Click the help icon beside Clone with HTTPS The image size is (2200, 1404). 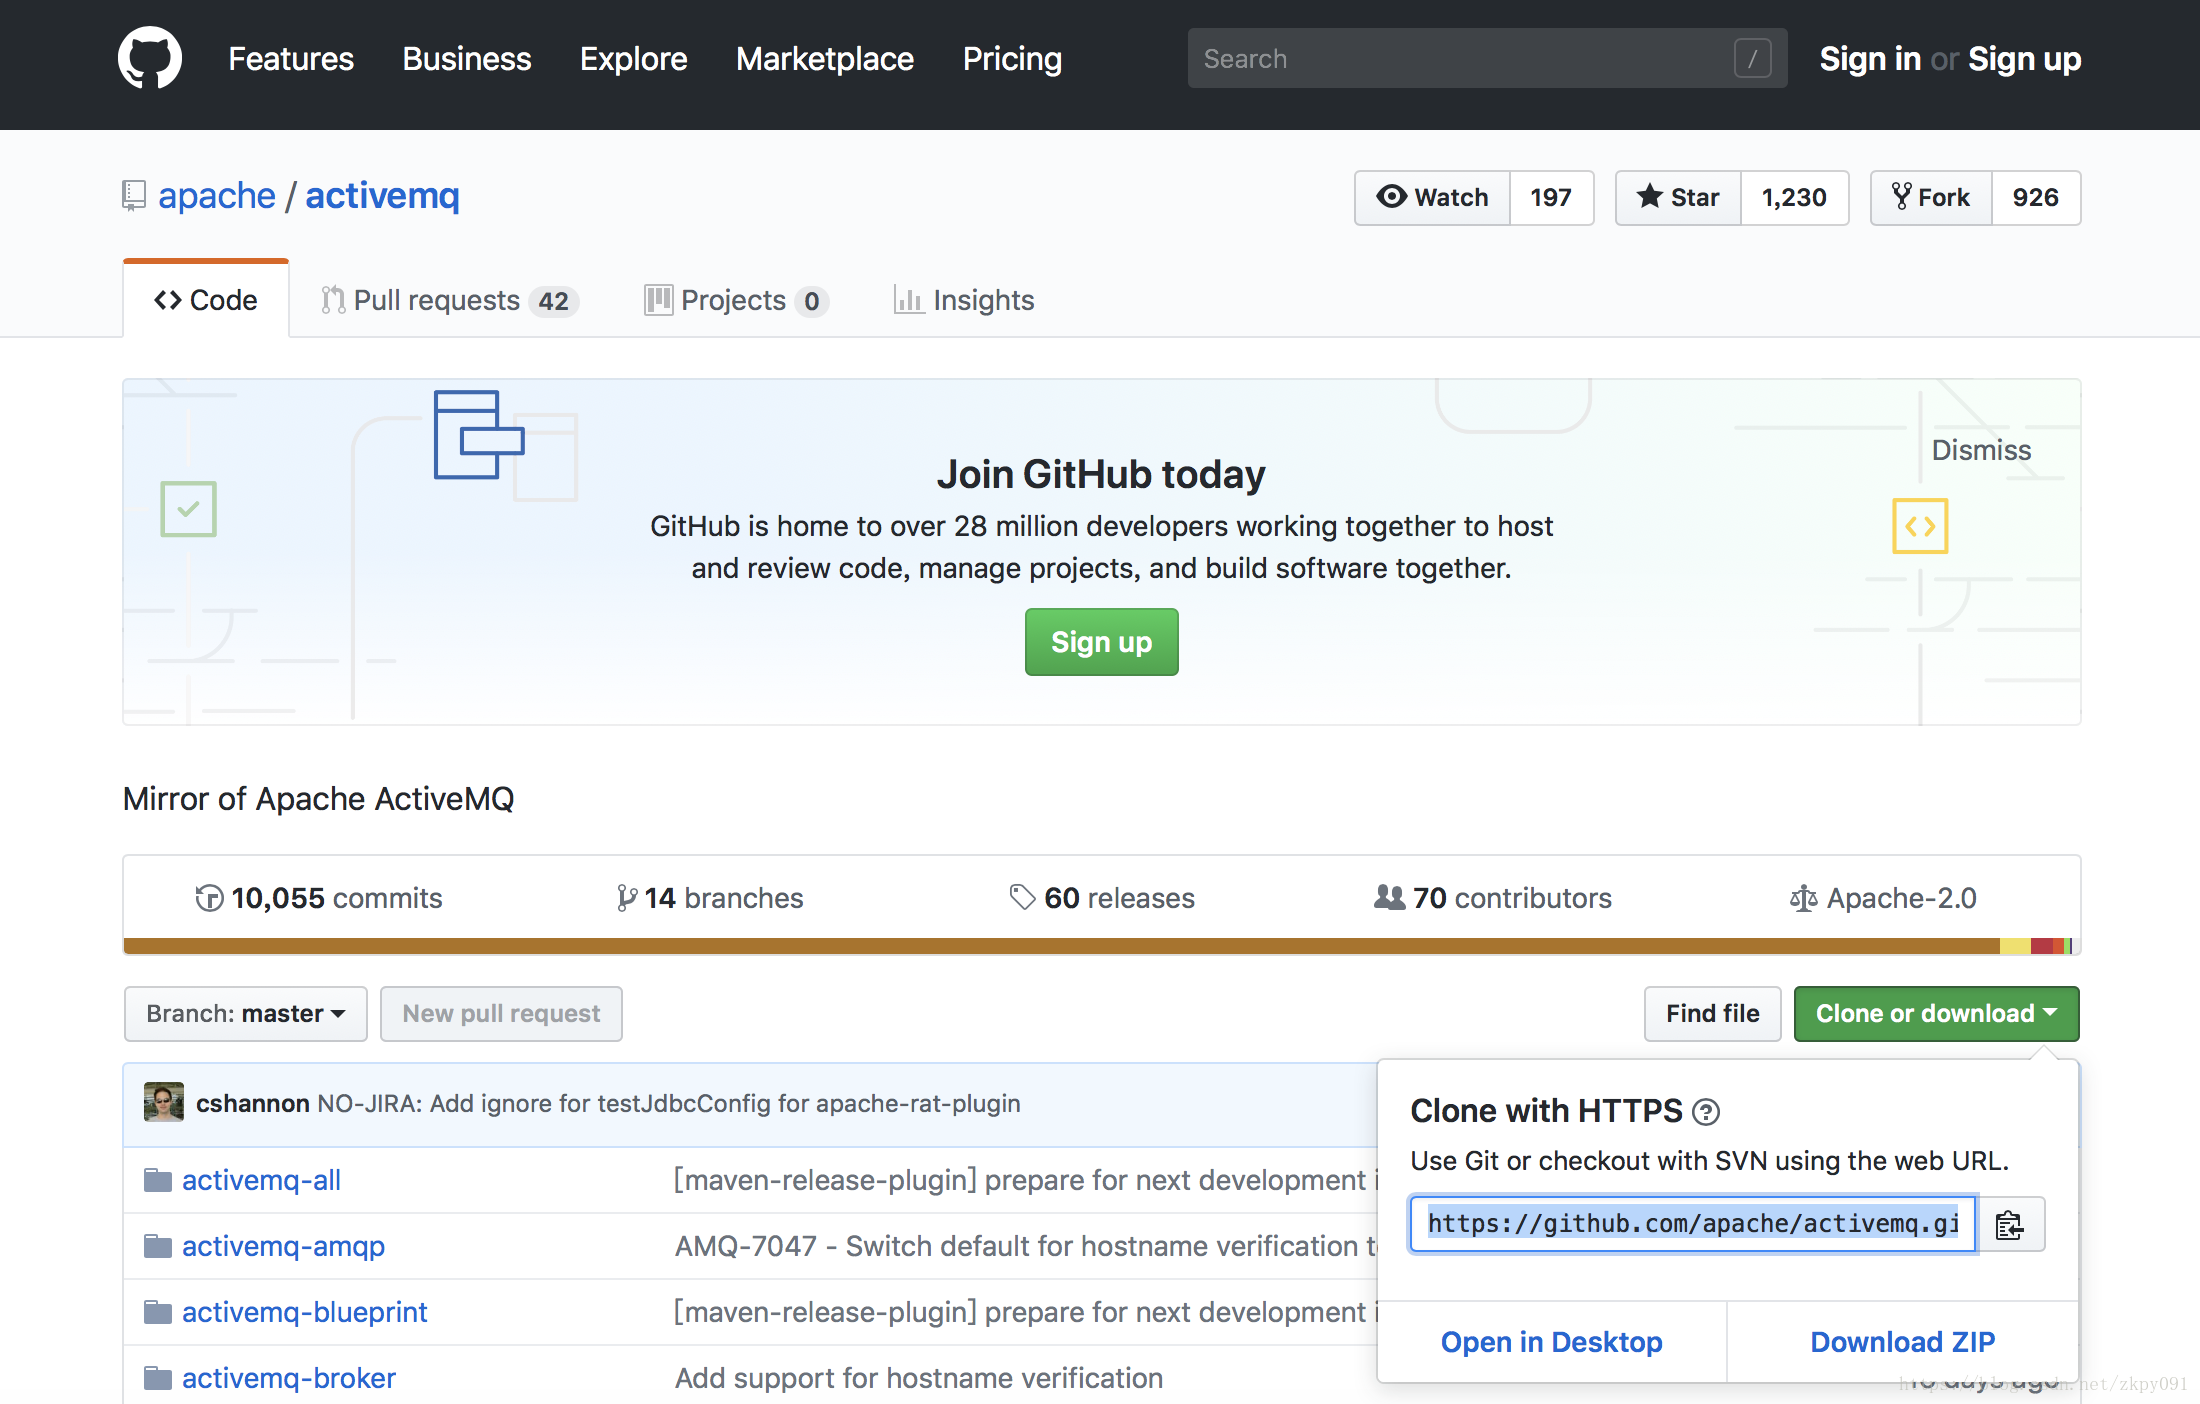click(1706, 1111)
